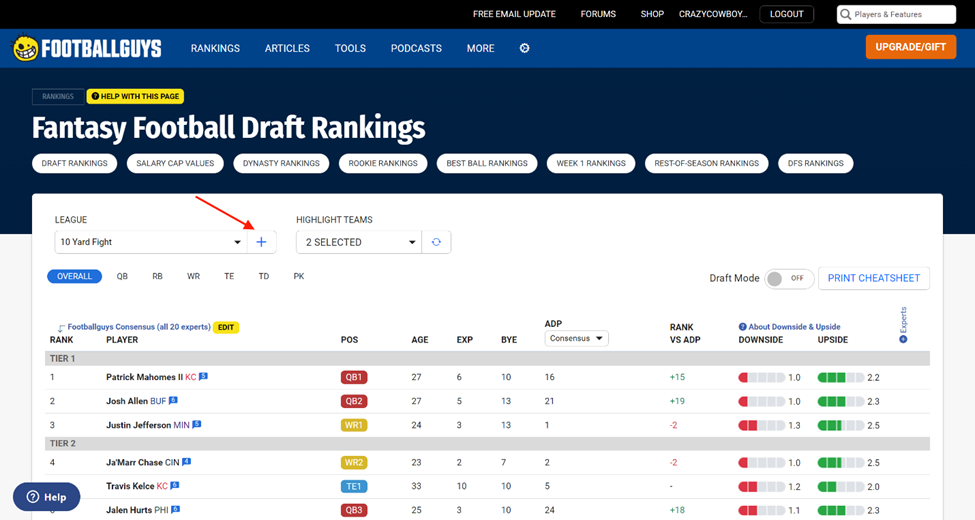This screenshot has width=975, height=520.
Task: Select the OVERALL position tab
Action: [74, 276]
